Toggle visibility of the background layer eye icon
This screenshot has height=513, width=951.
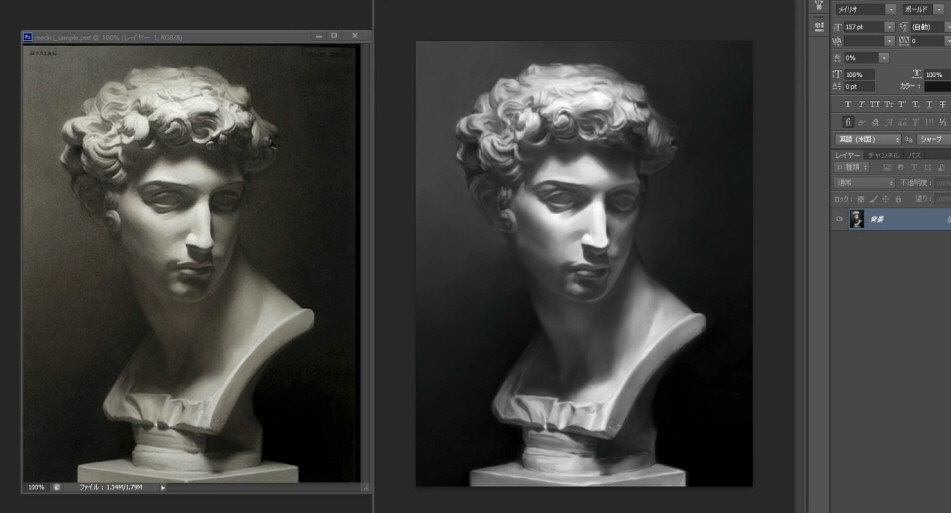[x=839, y=219]
